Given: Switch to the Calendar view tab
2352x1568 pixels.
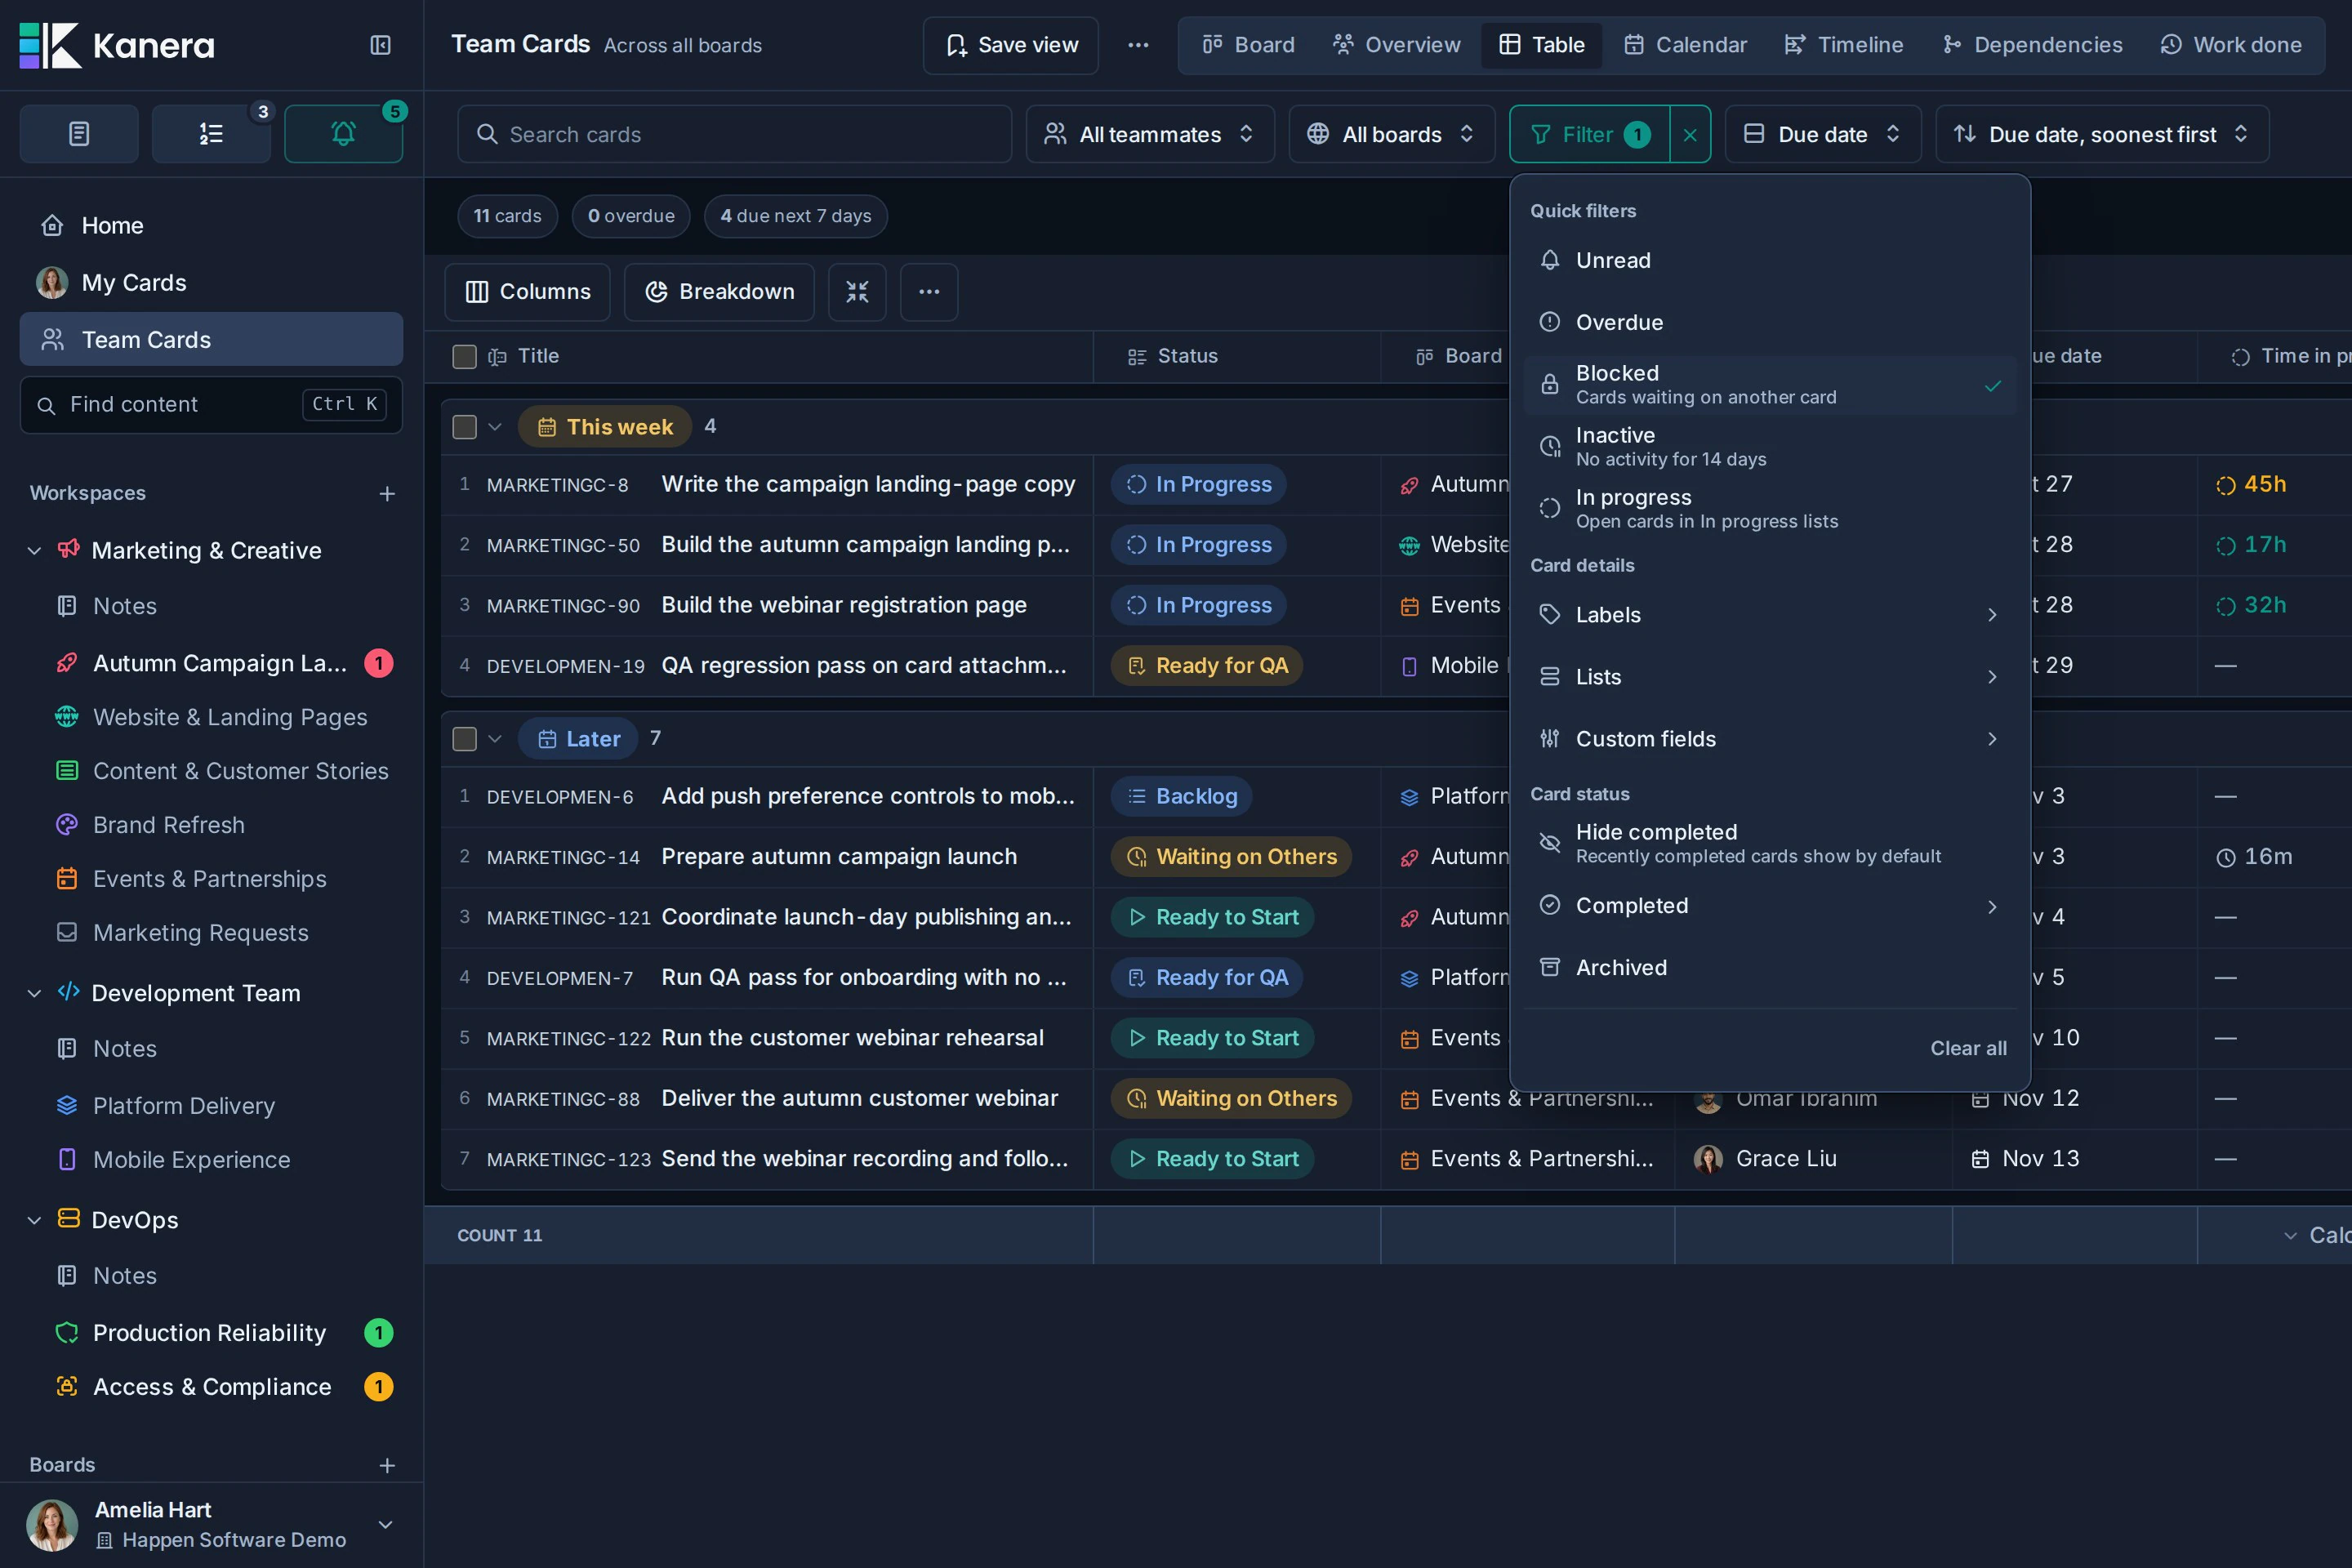Looking at the screenshot, I should (x=1685, y=45).
